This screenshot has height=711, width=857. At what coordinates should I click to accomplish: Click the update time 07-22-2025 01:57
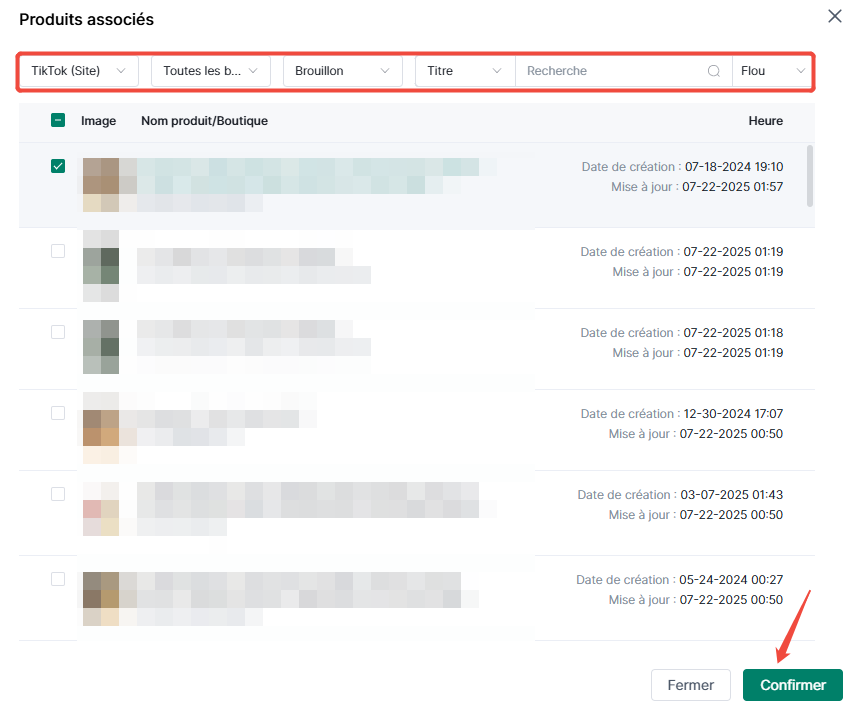coord(732,187)
